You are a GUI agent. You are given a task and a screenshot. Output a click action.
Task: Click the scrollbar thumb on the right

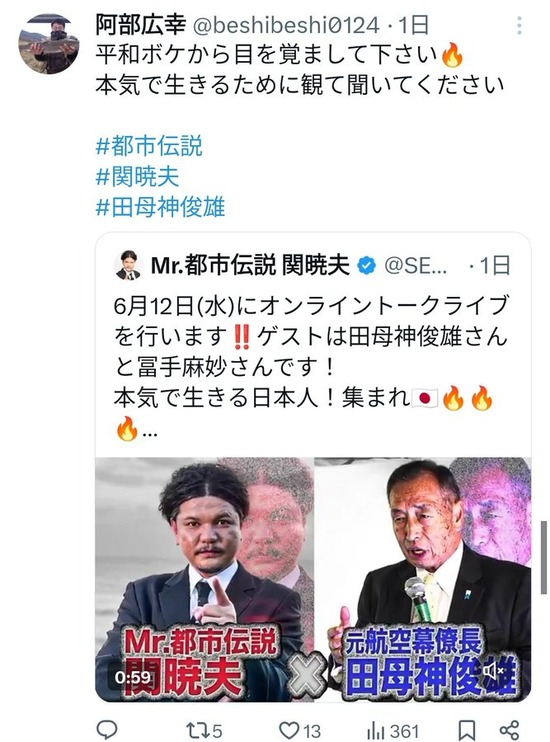coord(544,557)
